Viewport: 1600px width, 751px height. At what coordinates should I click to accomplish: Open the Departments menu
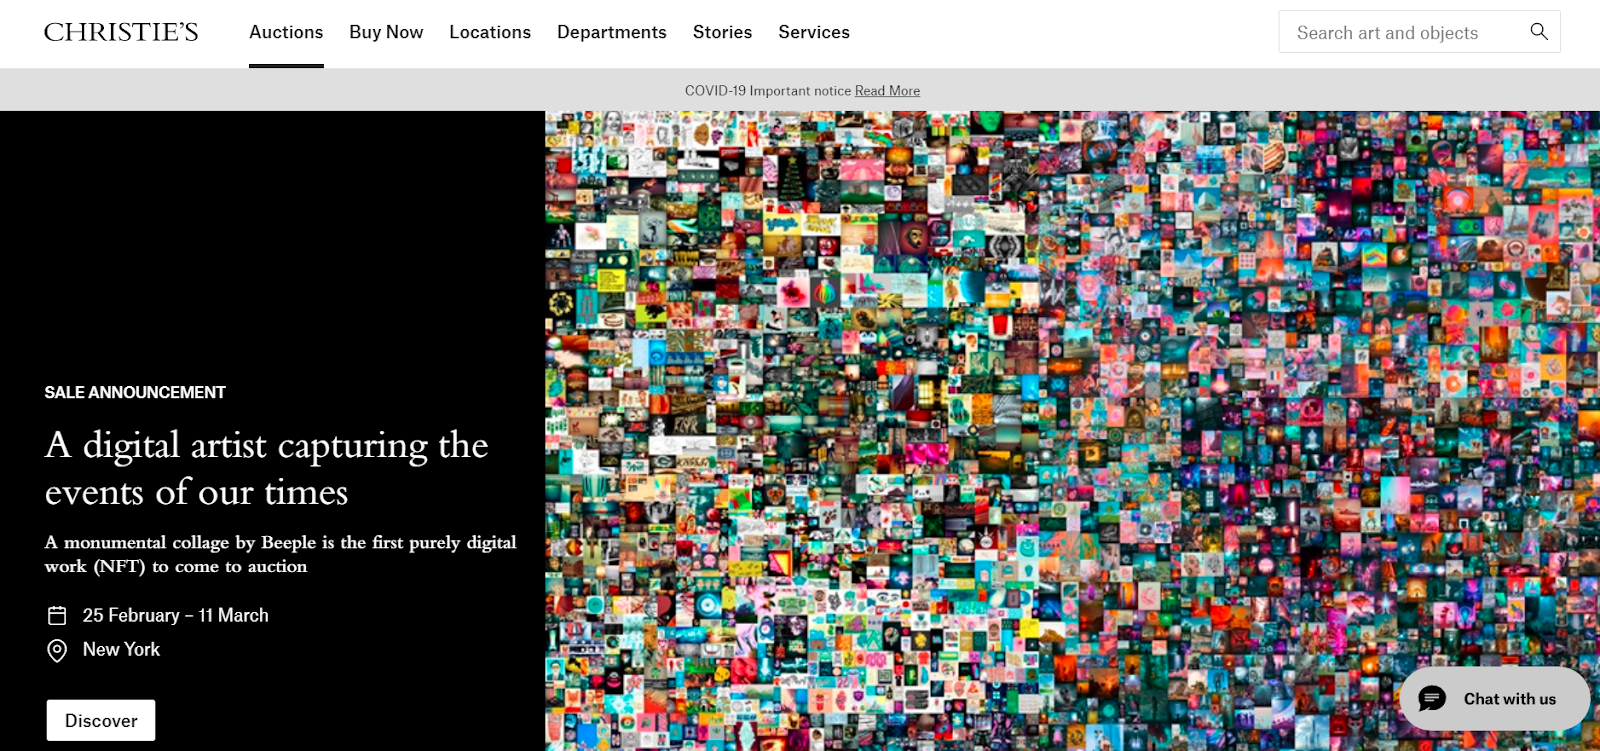tap(612, 32)
